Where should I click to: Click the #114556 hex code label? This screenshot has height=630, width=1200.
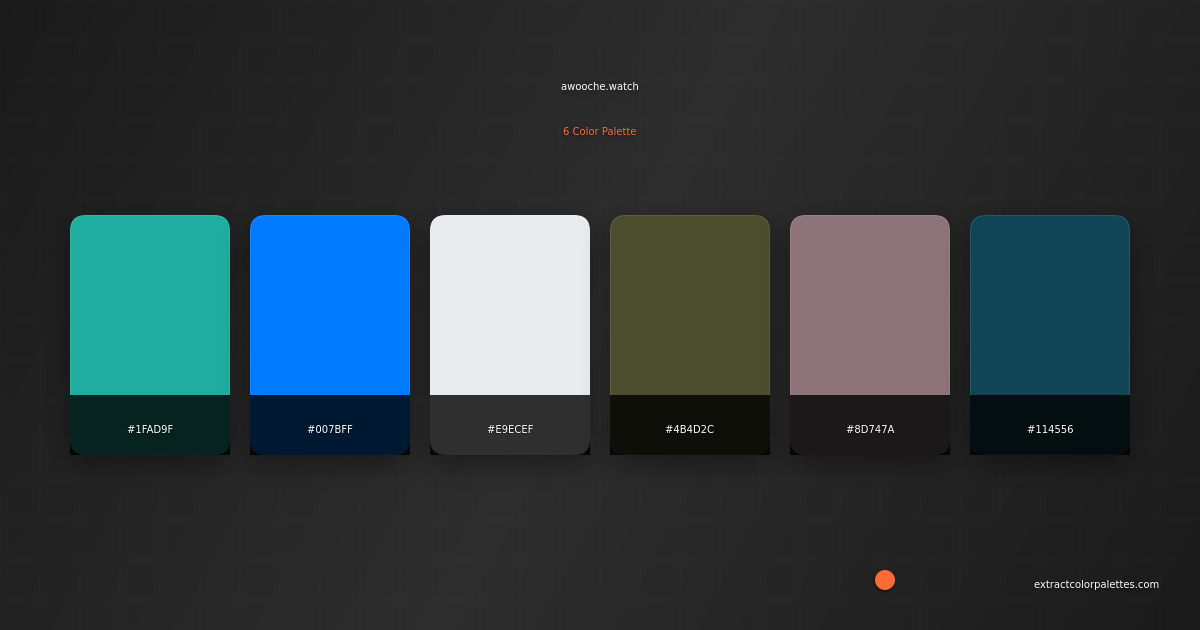[x=1050, y=429]
